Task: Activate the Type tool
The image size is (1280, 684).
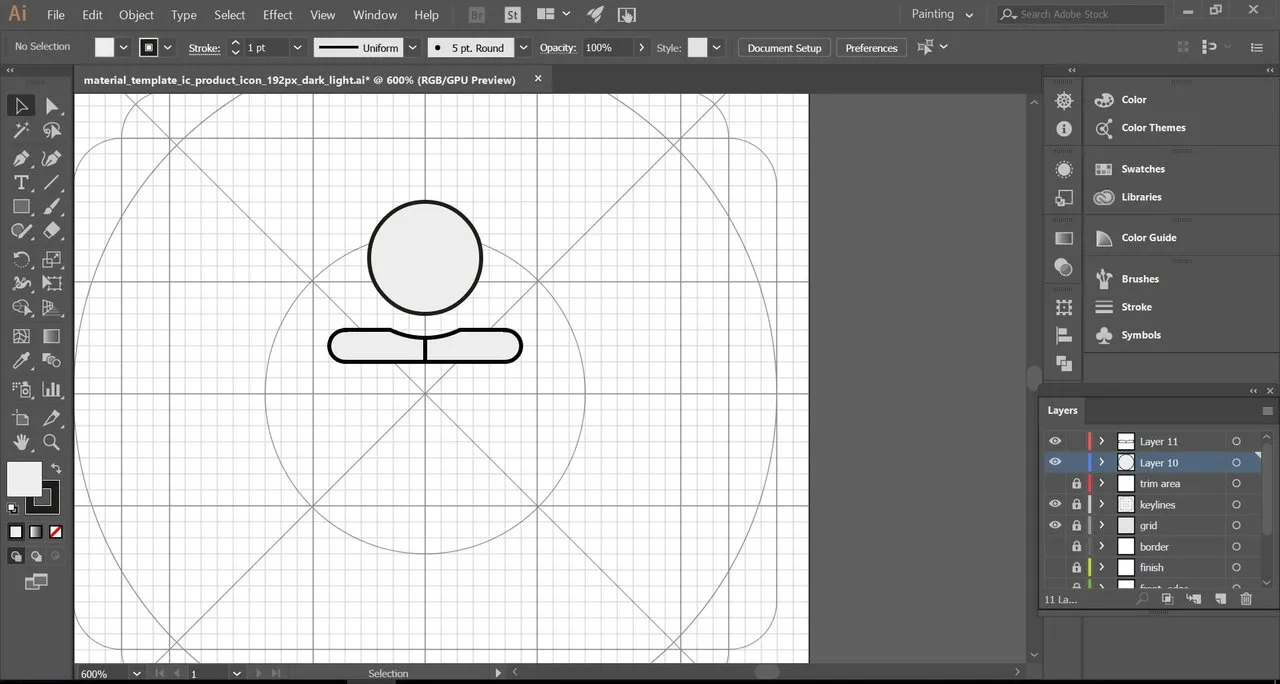Action: pos(21,182)
